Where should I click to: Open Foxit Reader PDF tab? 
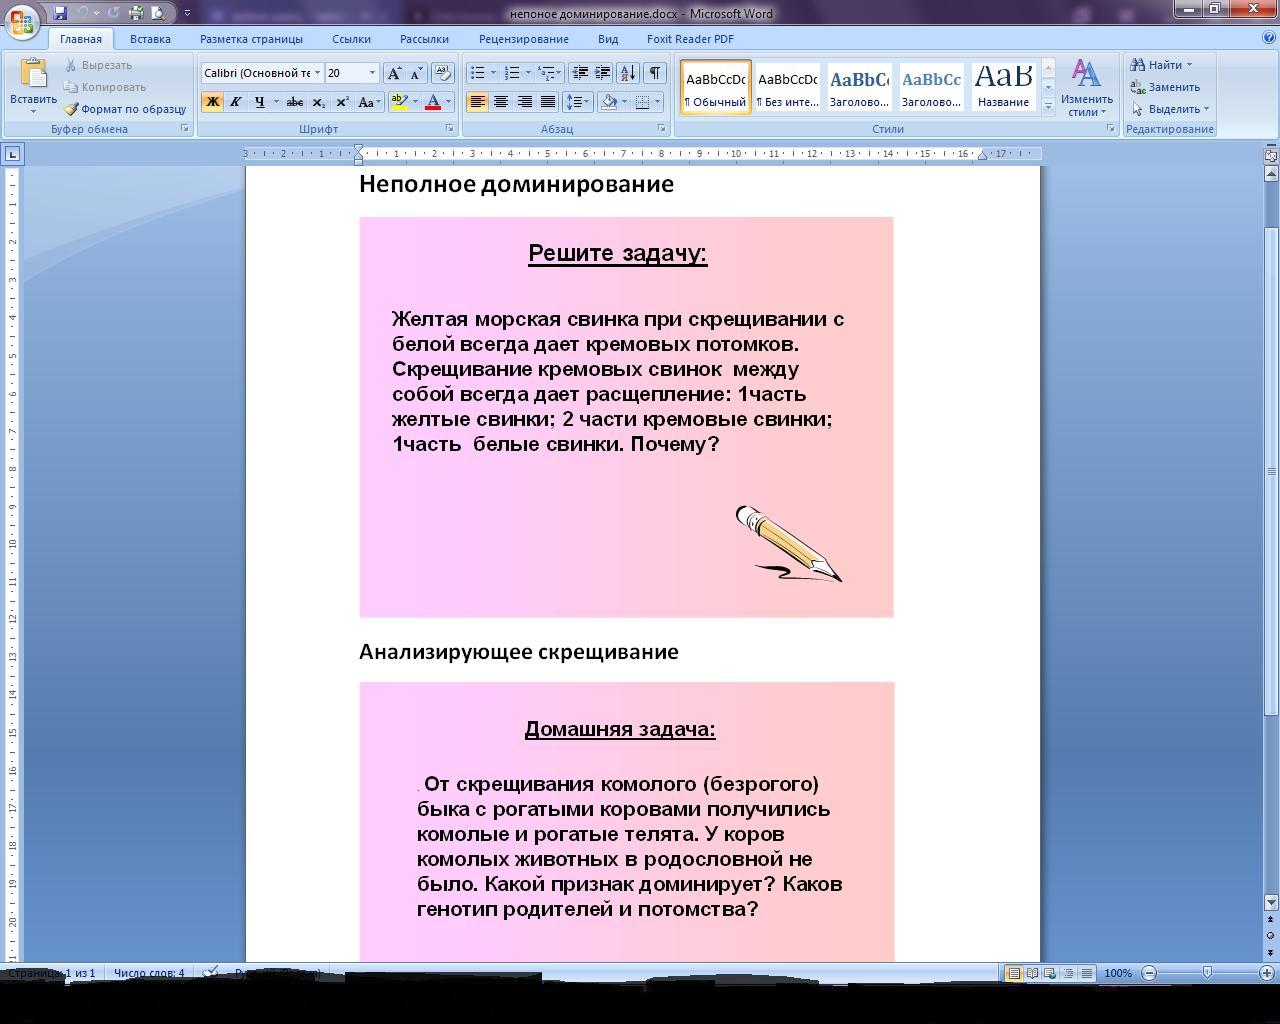[690, 39]
